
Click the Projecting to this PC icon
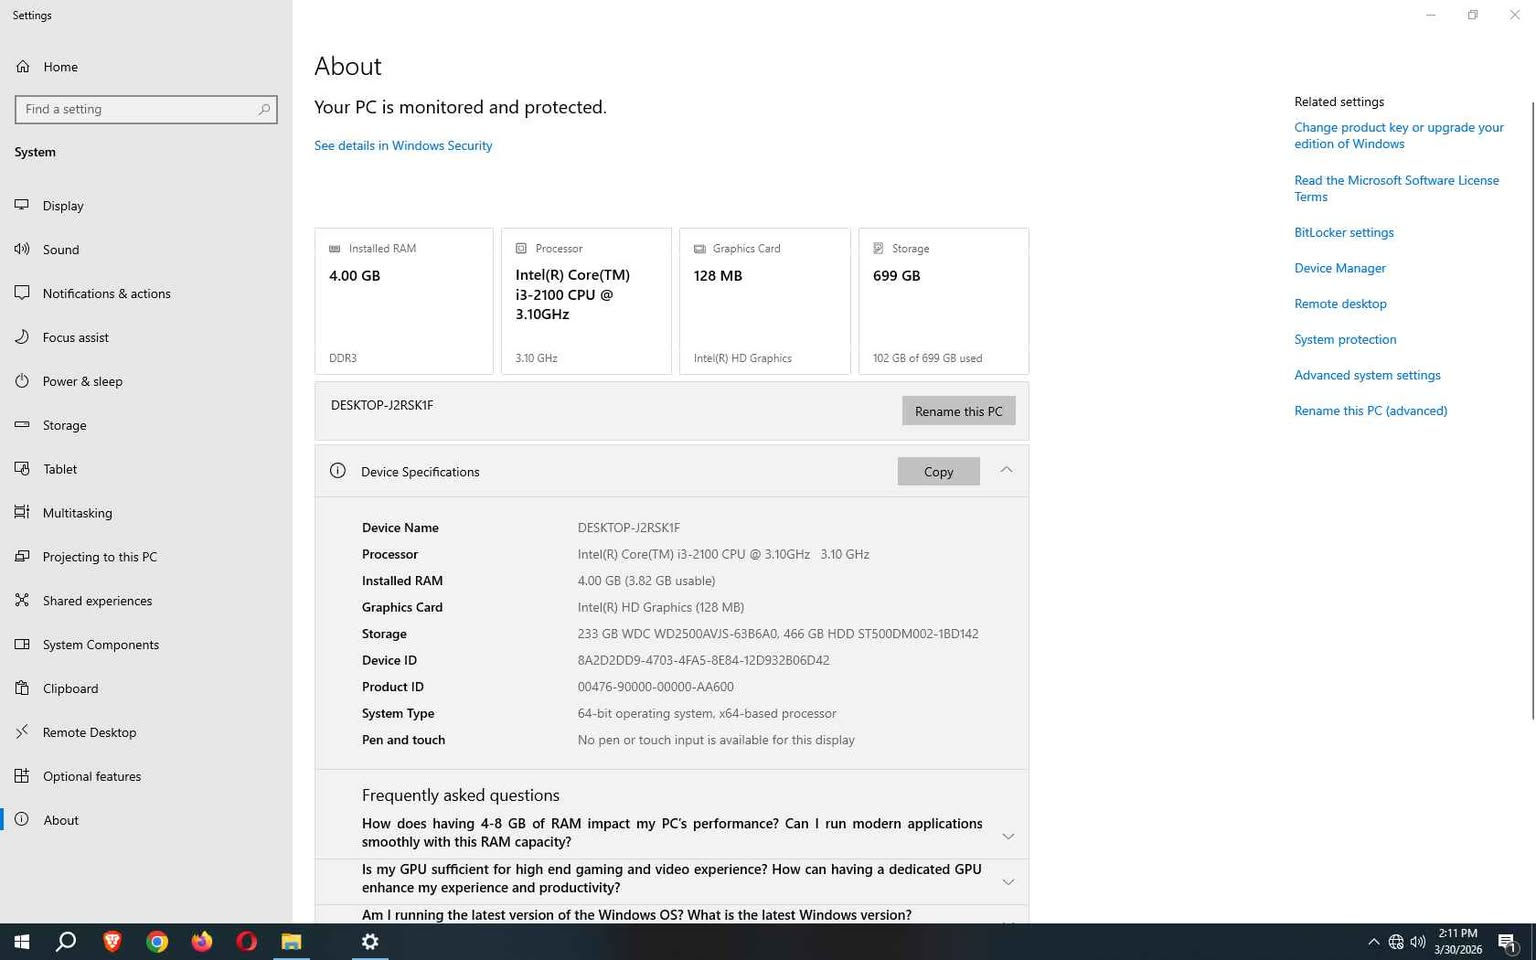(22, 556)
